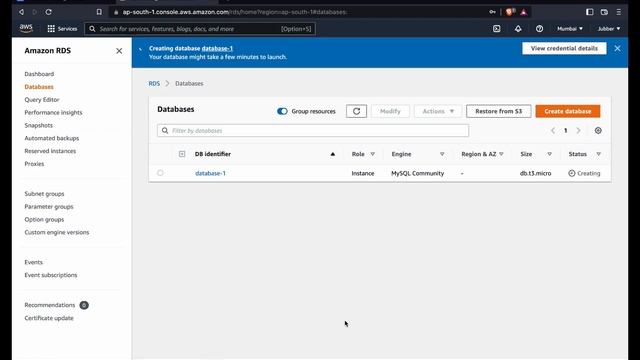Launch AWS CloudShell icon
Viewport: 640px width, 360px height.
click(x=496, y=29)
